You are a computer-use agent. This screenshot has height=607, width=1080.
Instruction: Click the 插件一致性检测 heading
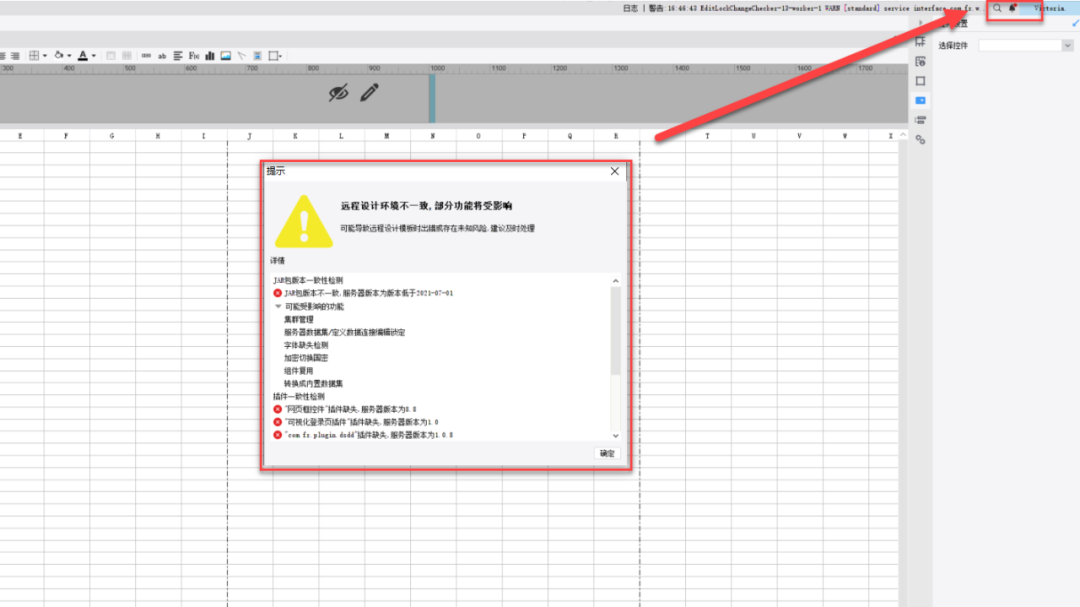tap(298, 397)
